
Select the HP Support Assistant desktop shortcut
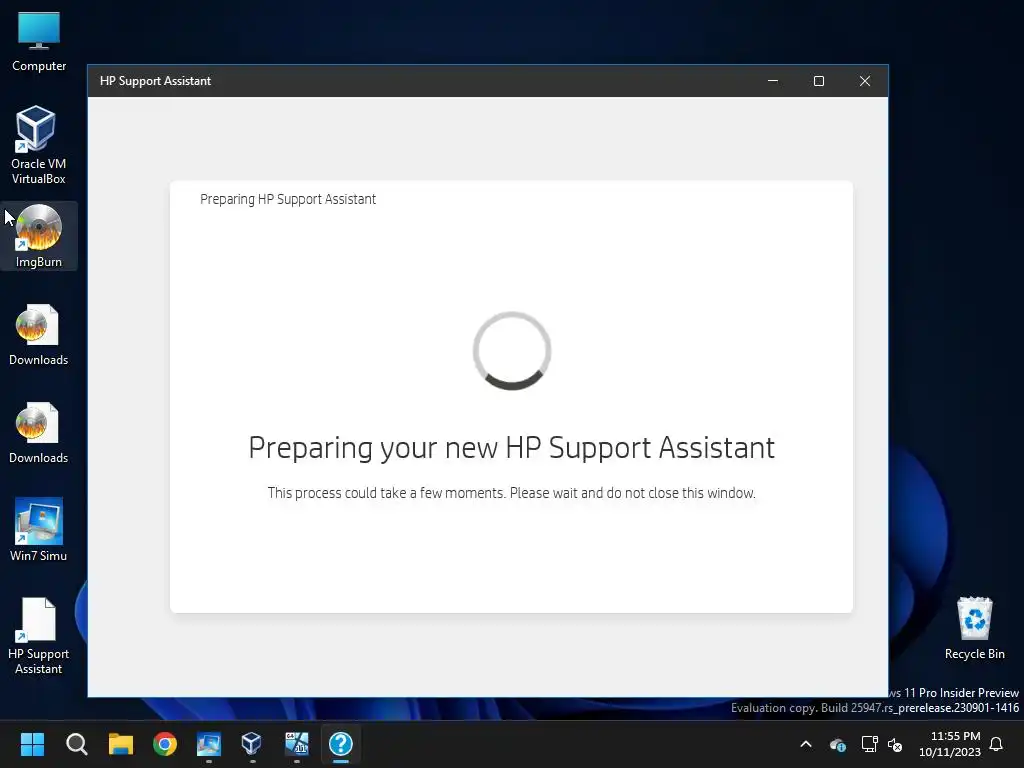click(x=39, y=636)
